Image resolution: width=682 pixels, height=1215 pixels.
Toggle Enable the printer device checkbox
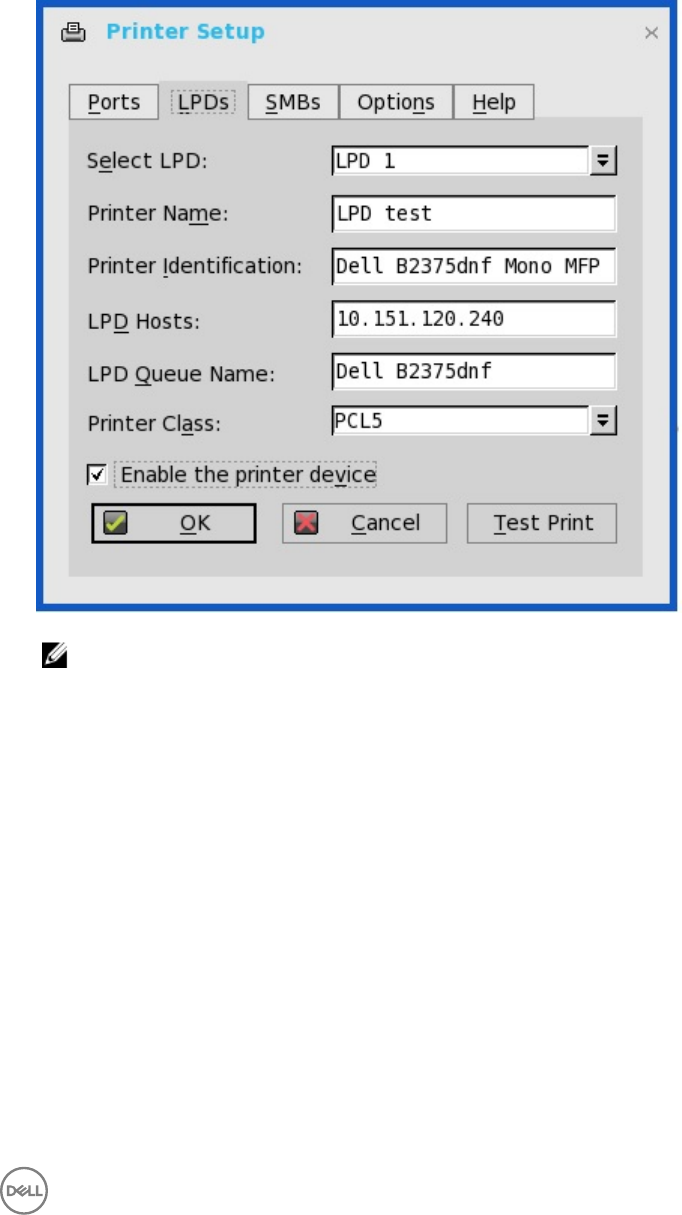[x=97, y=473]
